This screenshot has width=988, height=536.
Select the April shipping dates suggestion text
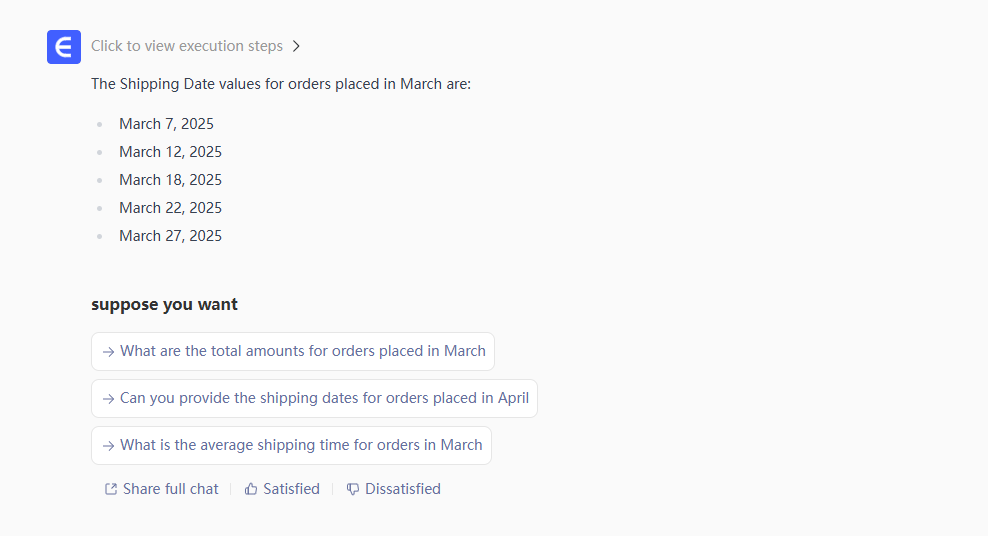point(324,398)
